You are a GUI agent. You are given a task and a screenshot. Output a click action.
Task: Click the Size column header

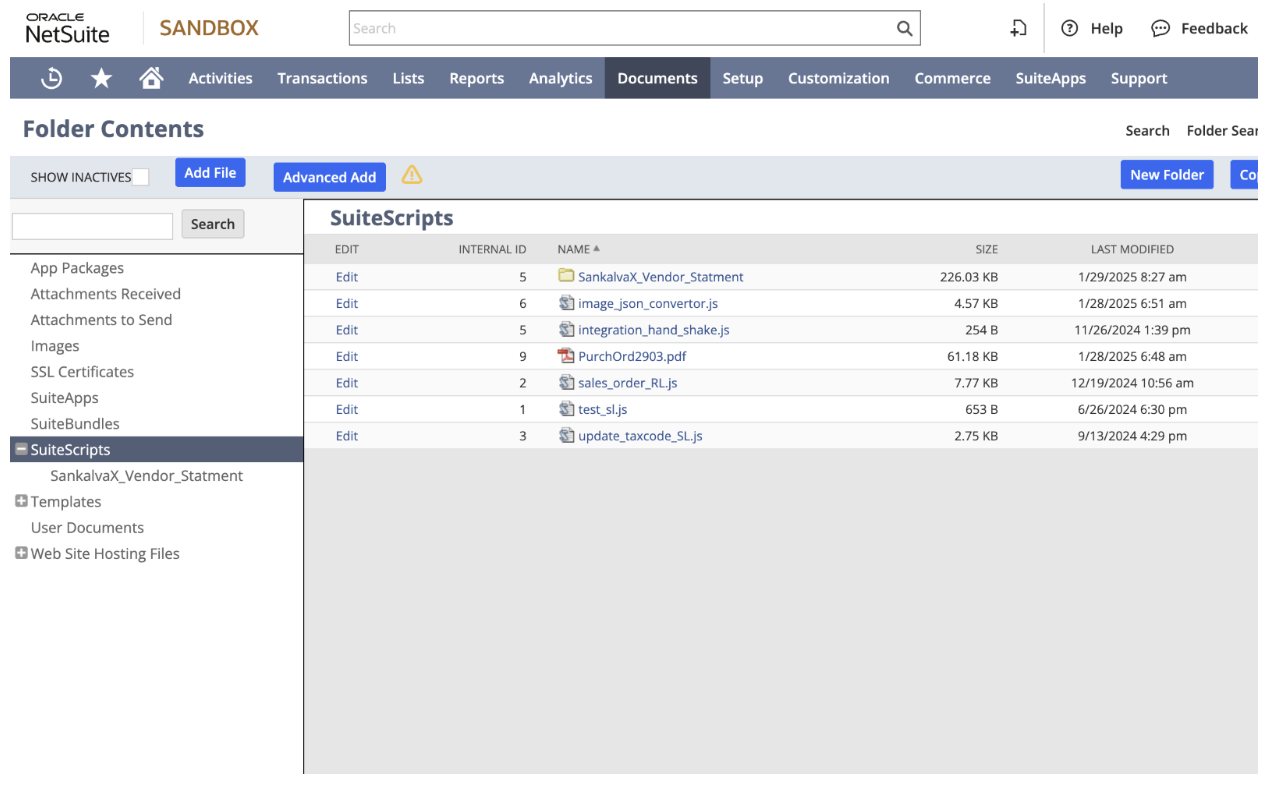[x=987, y=249]
